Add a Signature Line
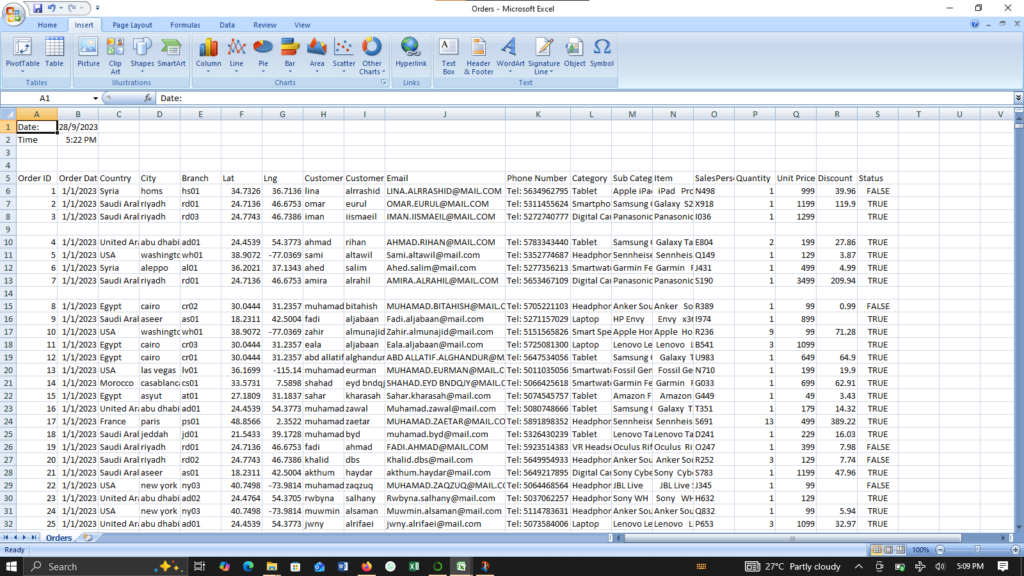Viewport: 1024px width, 576px height. coord(543,56)
